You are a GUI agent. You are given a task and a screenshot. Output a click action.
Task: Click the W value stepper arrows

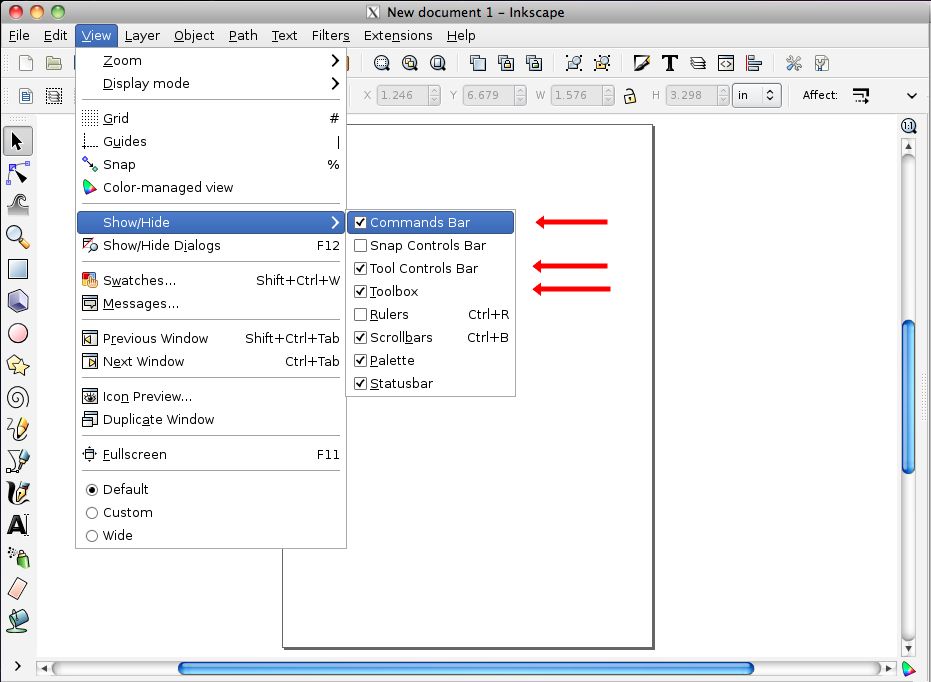click(x=609, y=95)
